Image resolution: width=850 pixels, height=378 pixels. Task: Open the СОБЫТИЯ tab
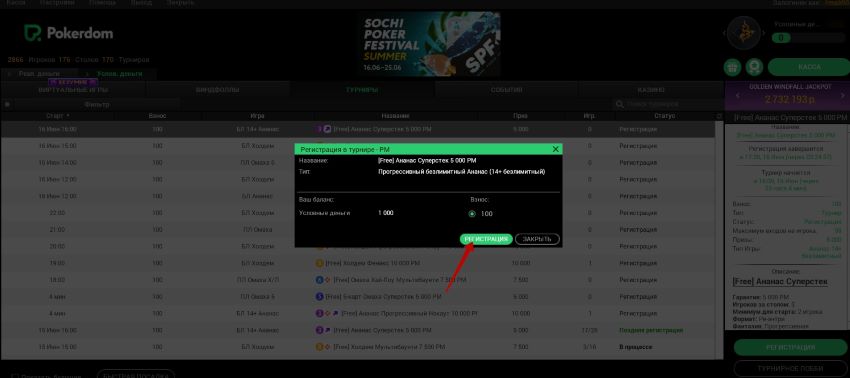[506, 90]
